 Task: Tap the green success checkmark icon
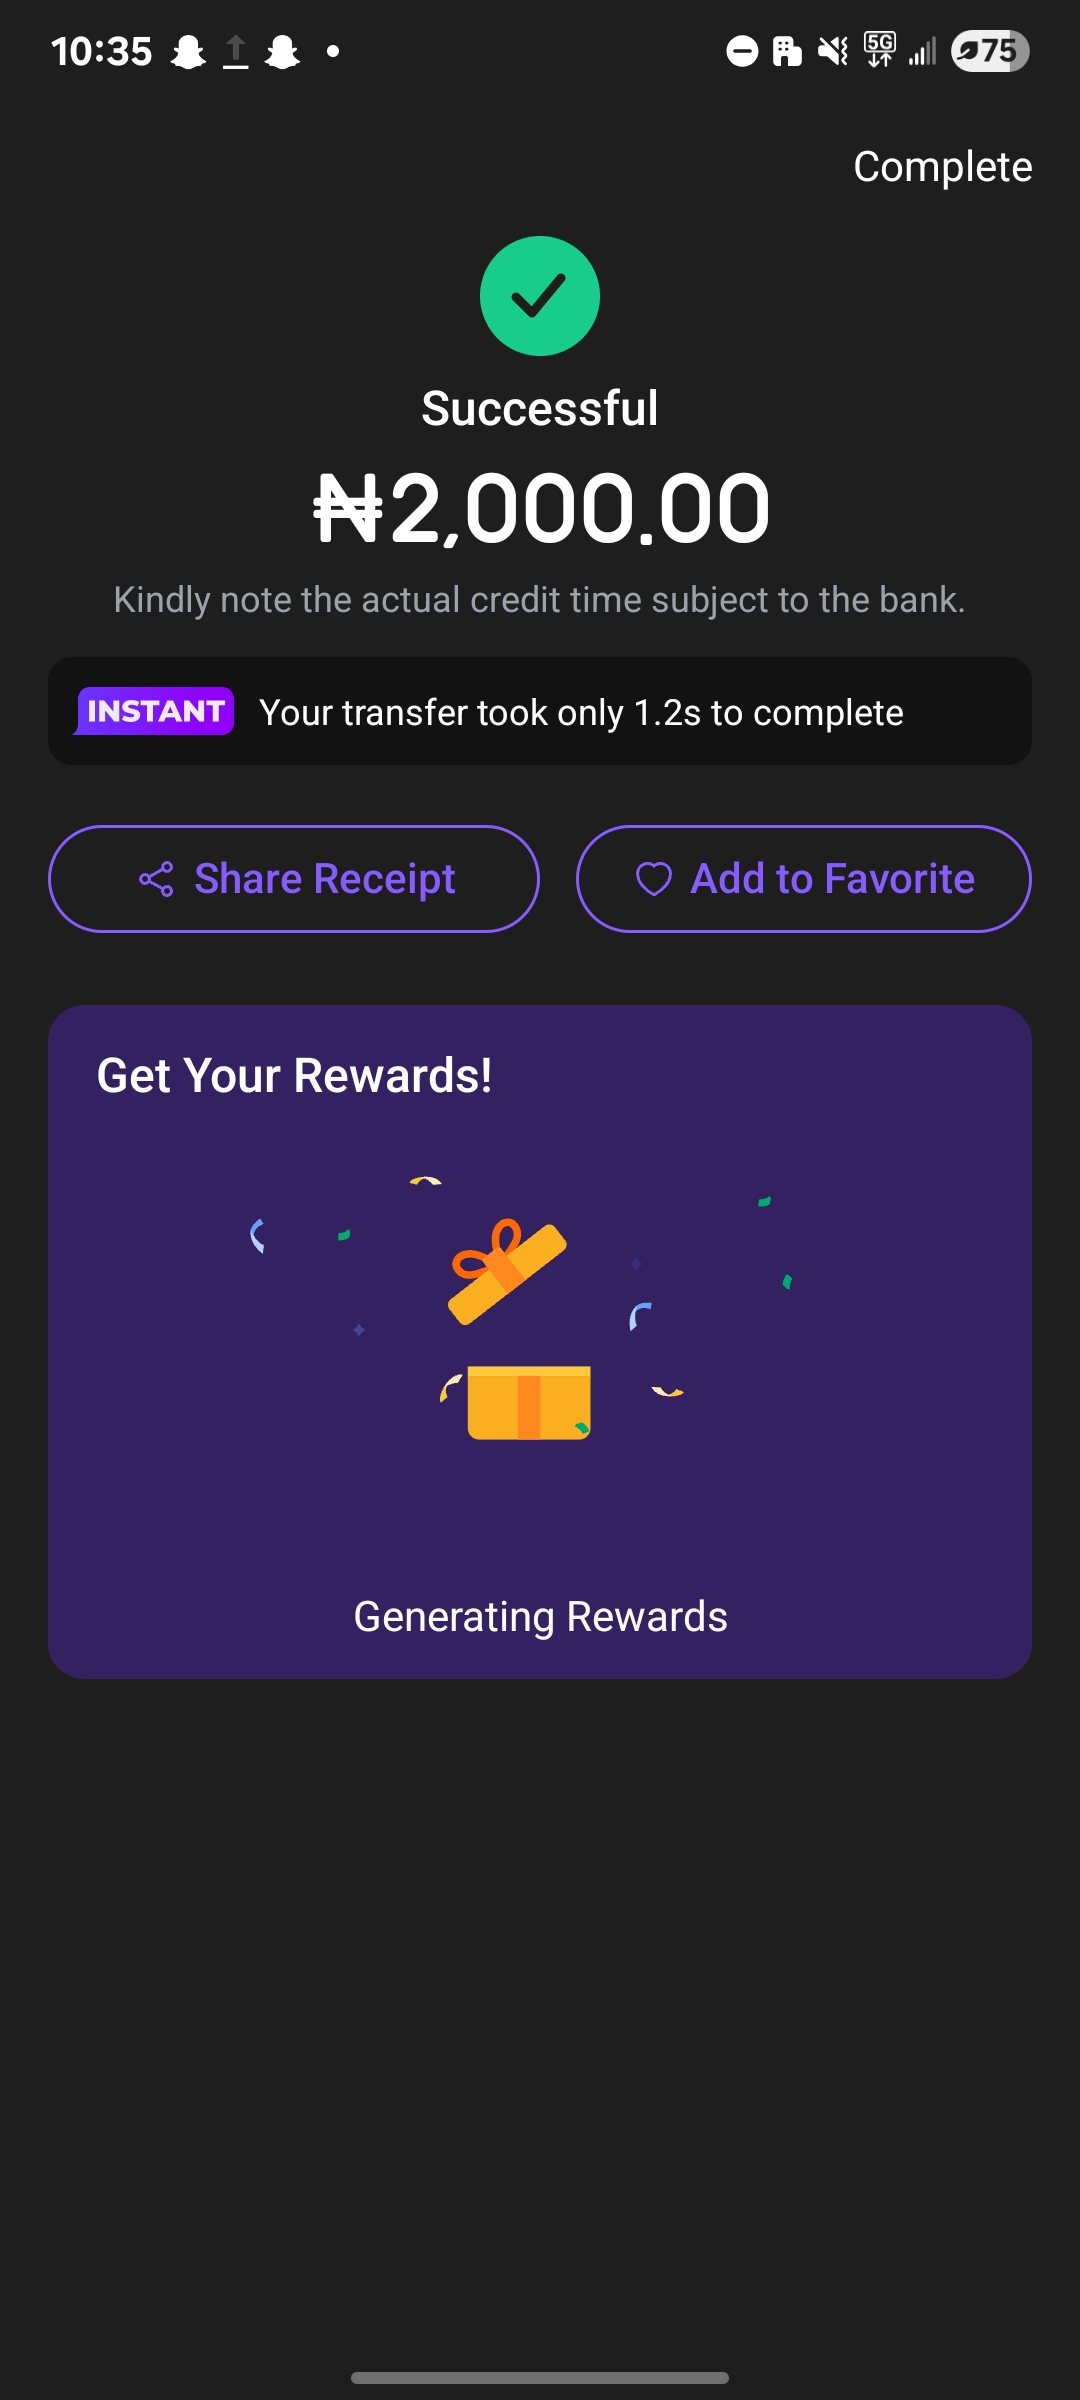540,296
